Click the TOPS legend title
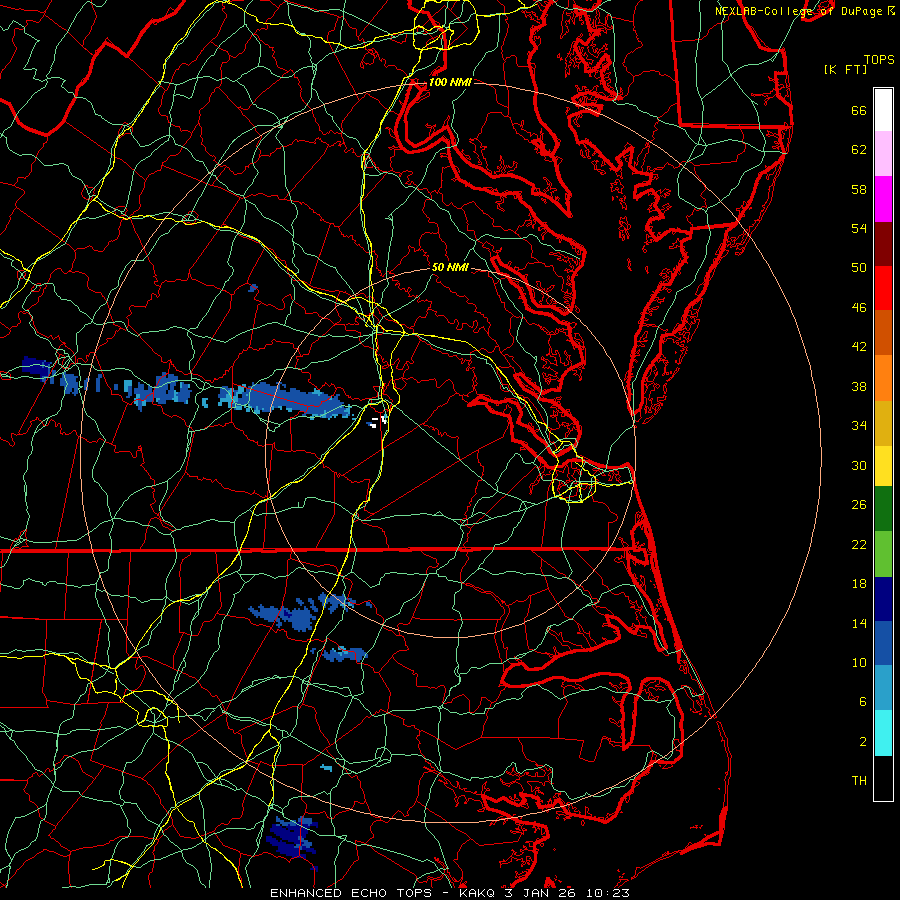This screenshot has height=900, width=900. (x=879, y=60)
